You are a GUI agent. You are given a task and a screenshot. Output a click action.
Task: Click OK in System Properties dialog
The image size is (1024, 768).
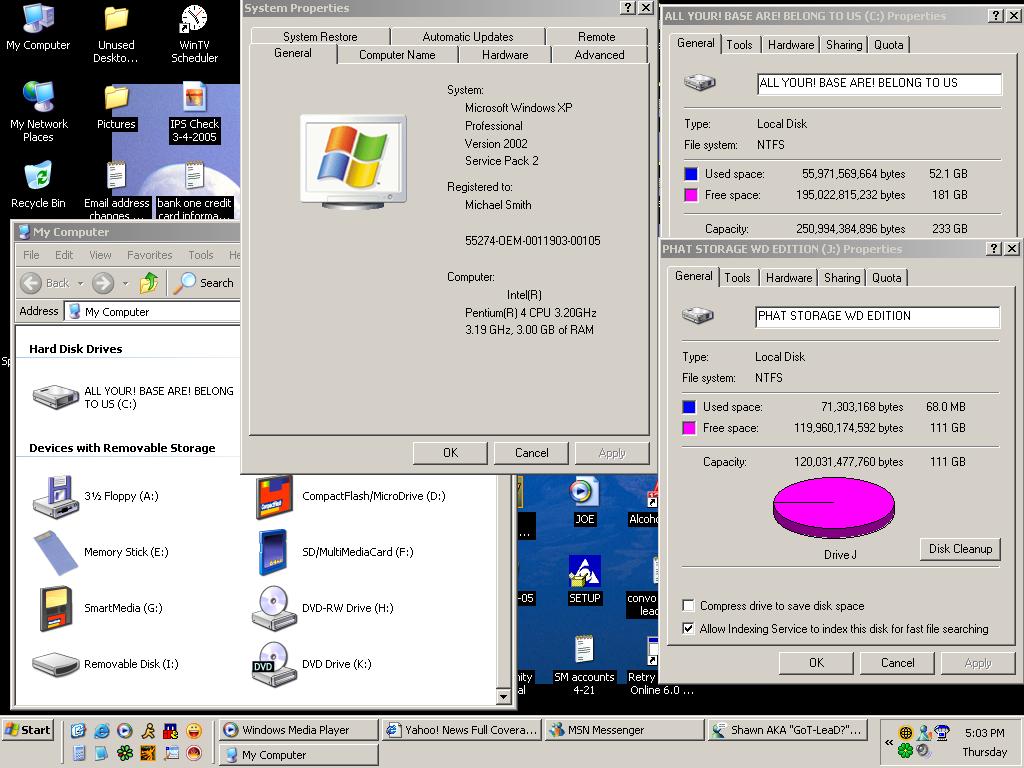[x=450, y=453]
